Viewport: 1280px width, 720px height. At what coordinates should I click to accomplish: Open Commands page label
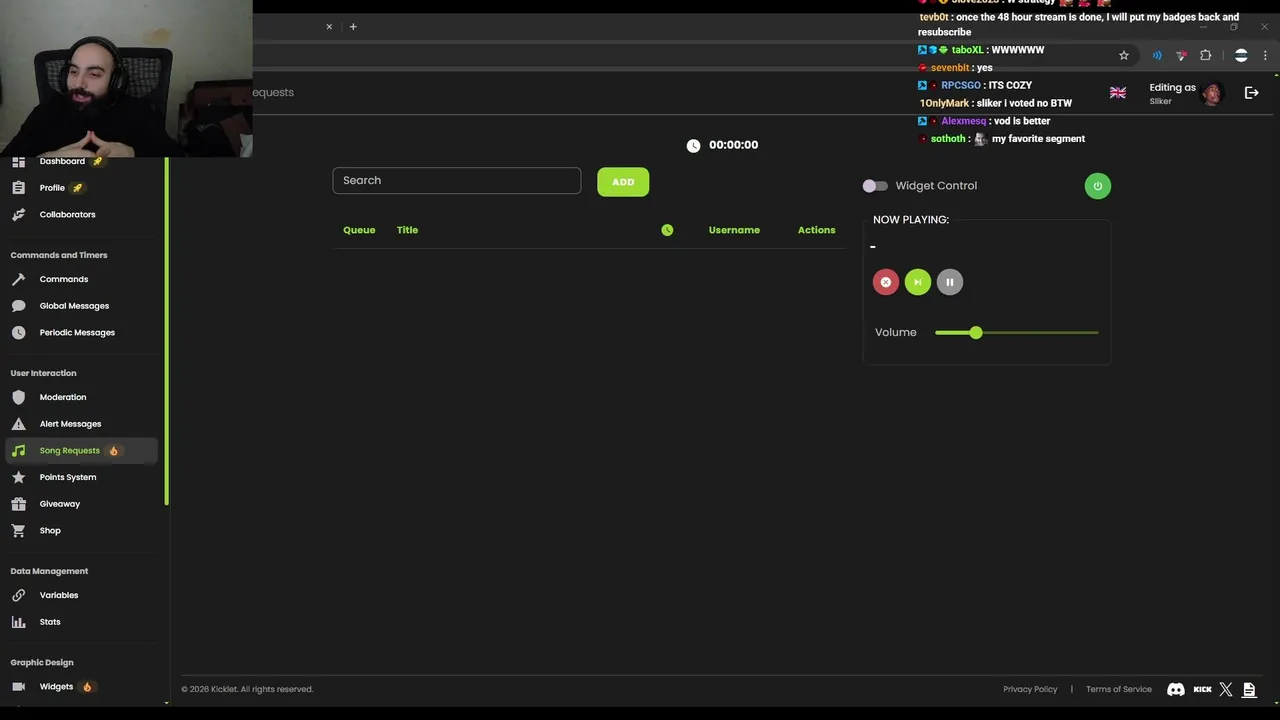(x=64, y=279)
